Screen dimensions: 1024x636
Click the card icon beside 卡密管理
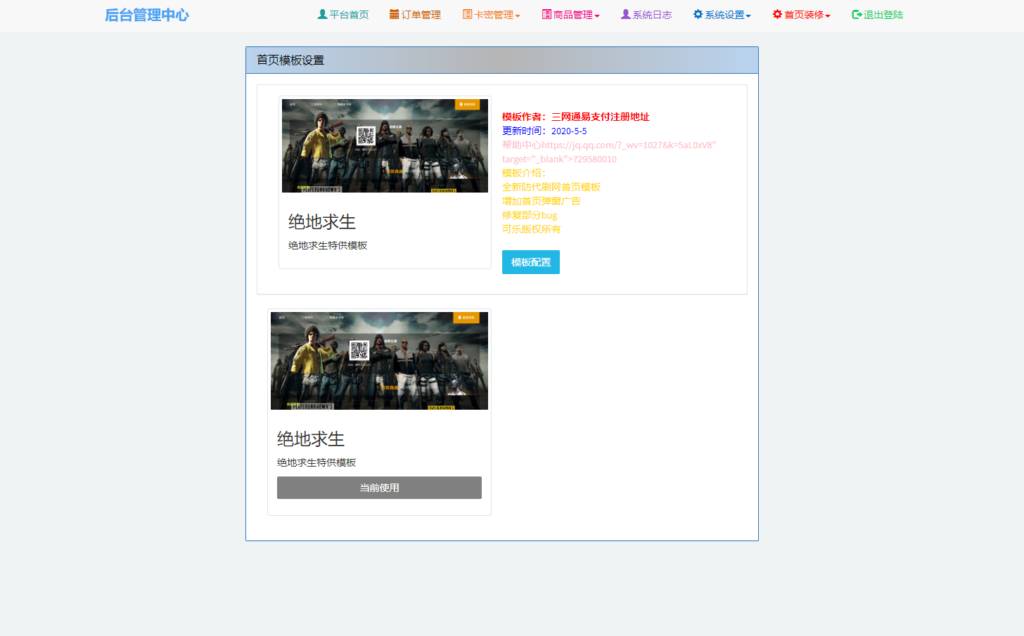pyautogui.click(x=467, y=14)
